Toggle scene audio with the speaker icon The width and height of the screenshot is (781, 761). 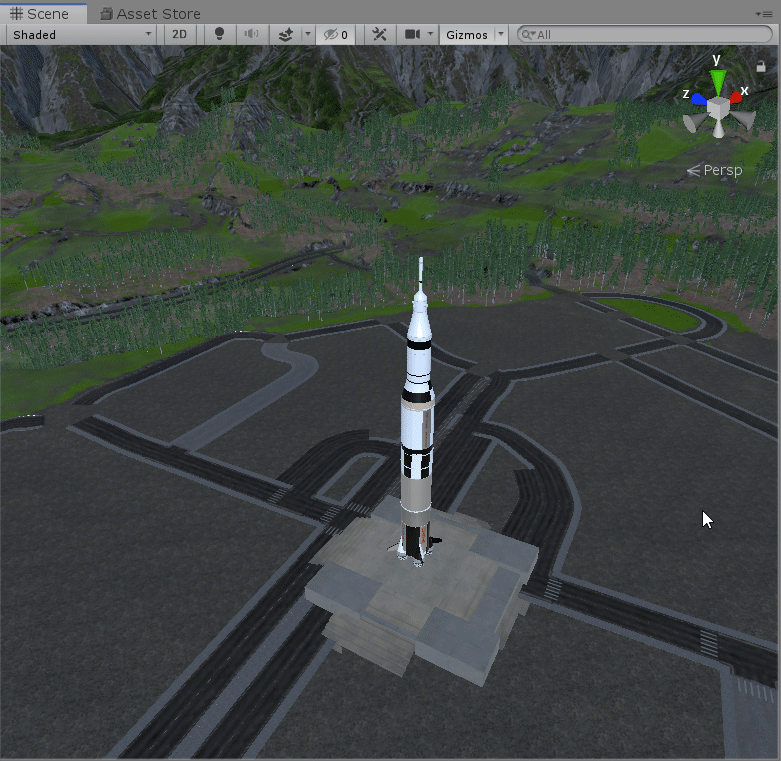pyautogui.click(x=251, y=34)
